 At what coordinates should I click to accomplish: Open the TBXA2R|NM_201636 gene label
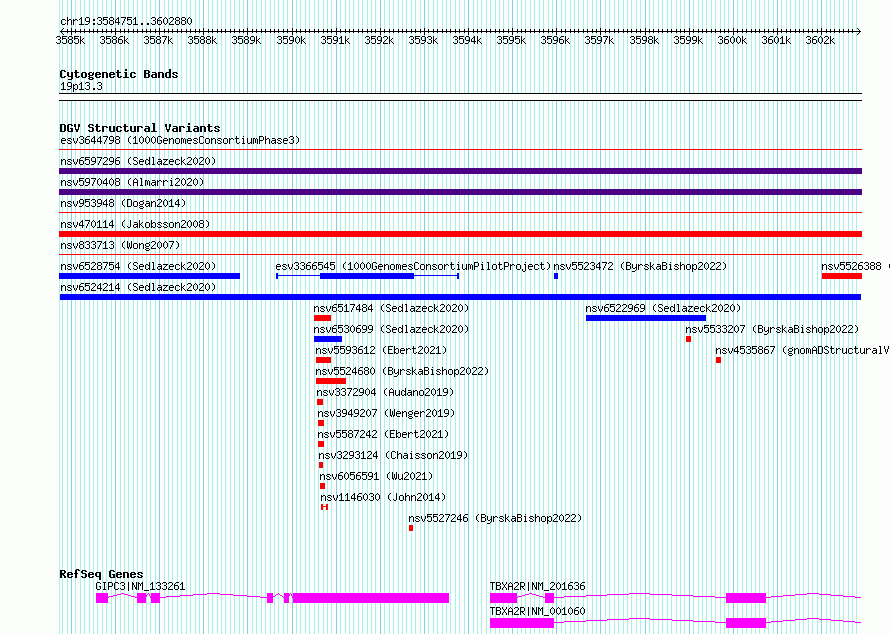click(538, 586)
